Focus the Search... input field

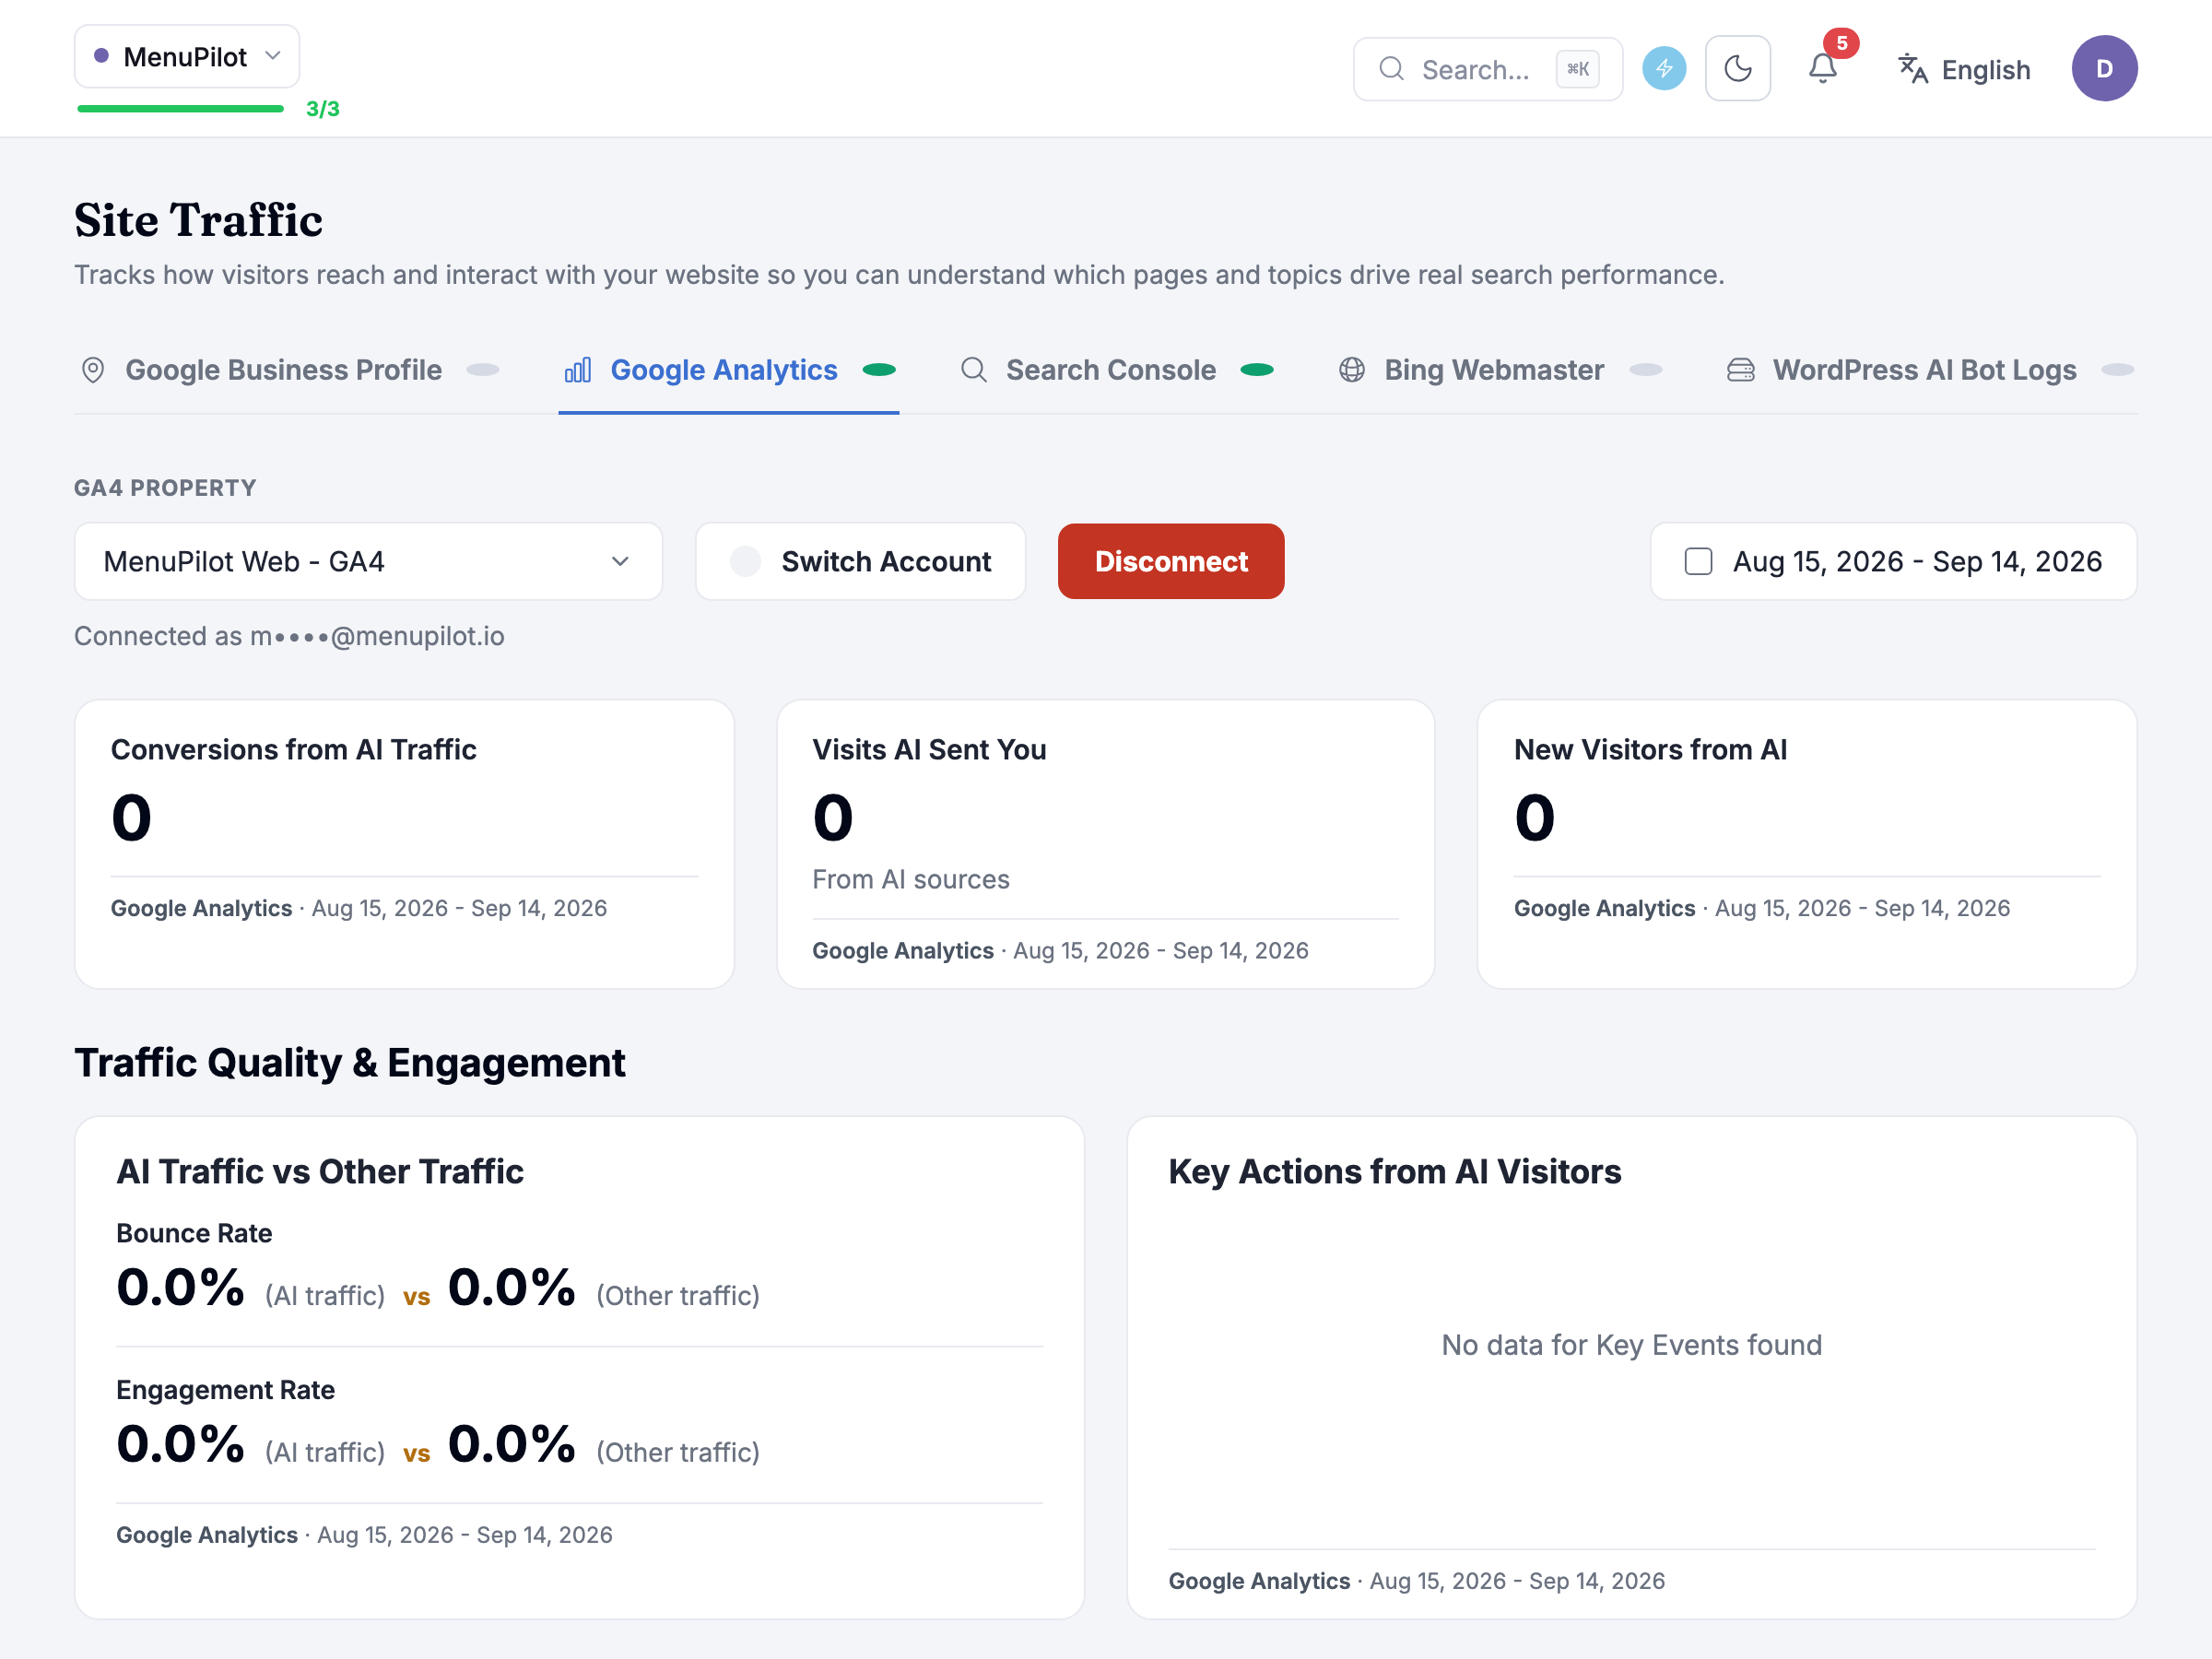1488,69
